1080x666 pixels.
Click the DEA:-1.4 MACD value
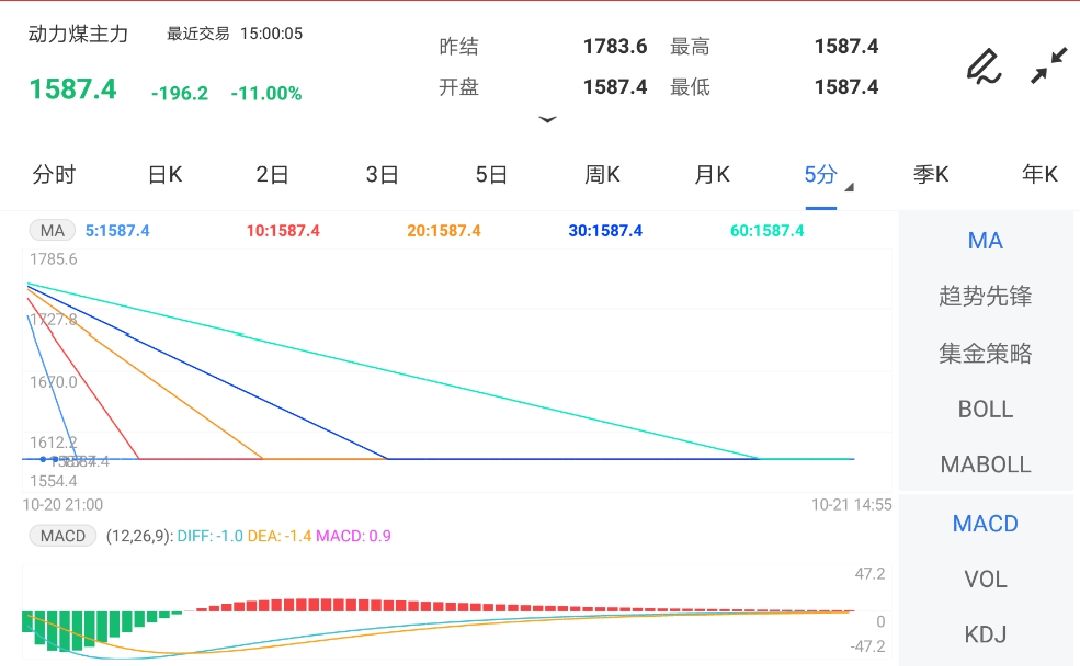pos(279,536)
